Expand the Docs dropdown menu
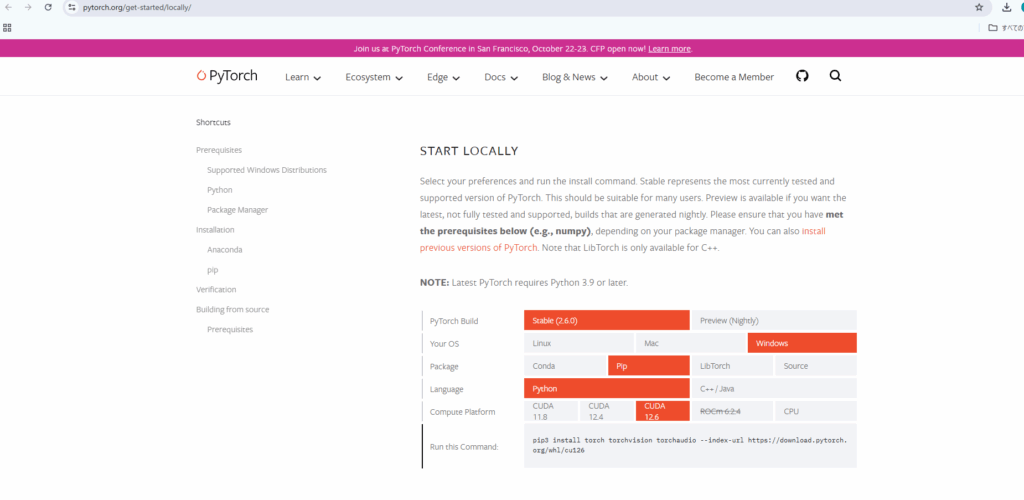1024x500 pixels. pos(501,77)
